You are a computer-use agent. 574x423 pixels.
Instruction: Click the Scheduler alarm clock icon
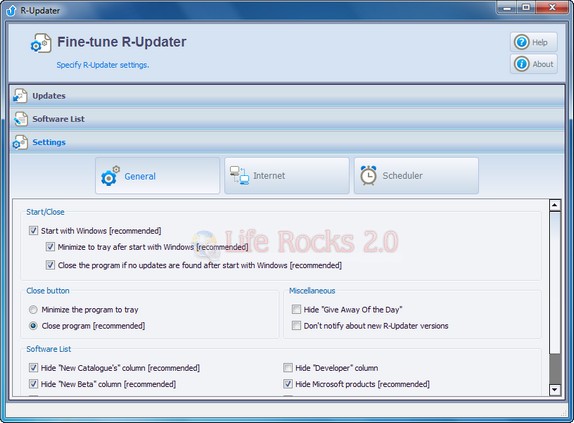pyautogui.click(x=368, y=175)
